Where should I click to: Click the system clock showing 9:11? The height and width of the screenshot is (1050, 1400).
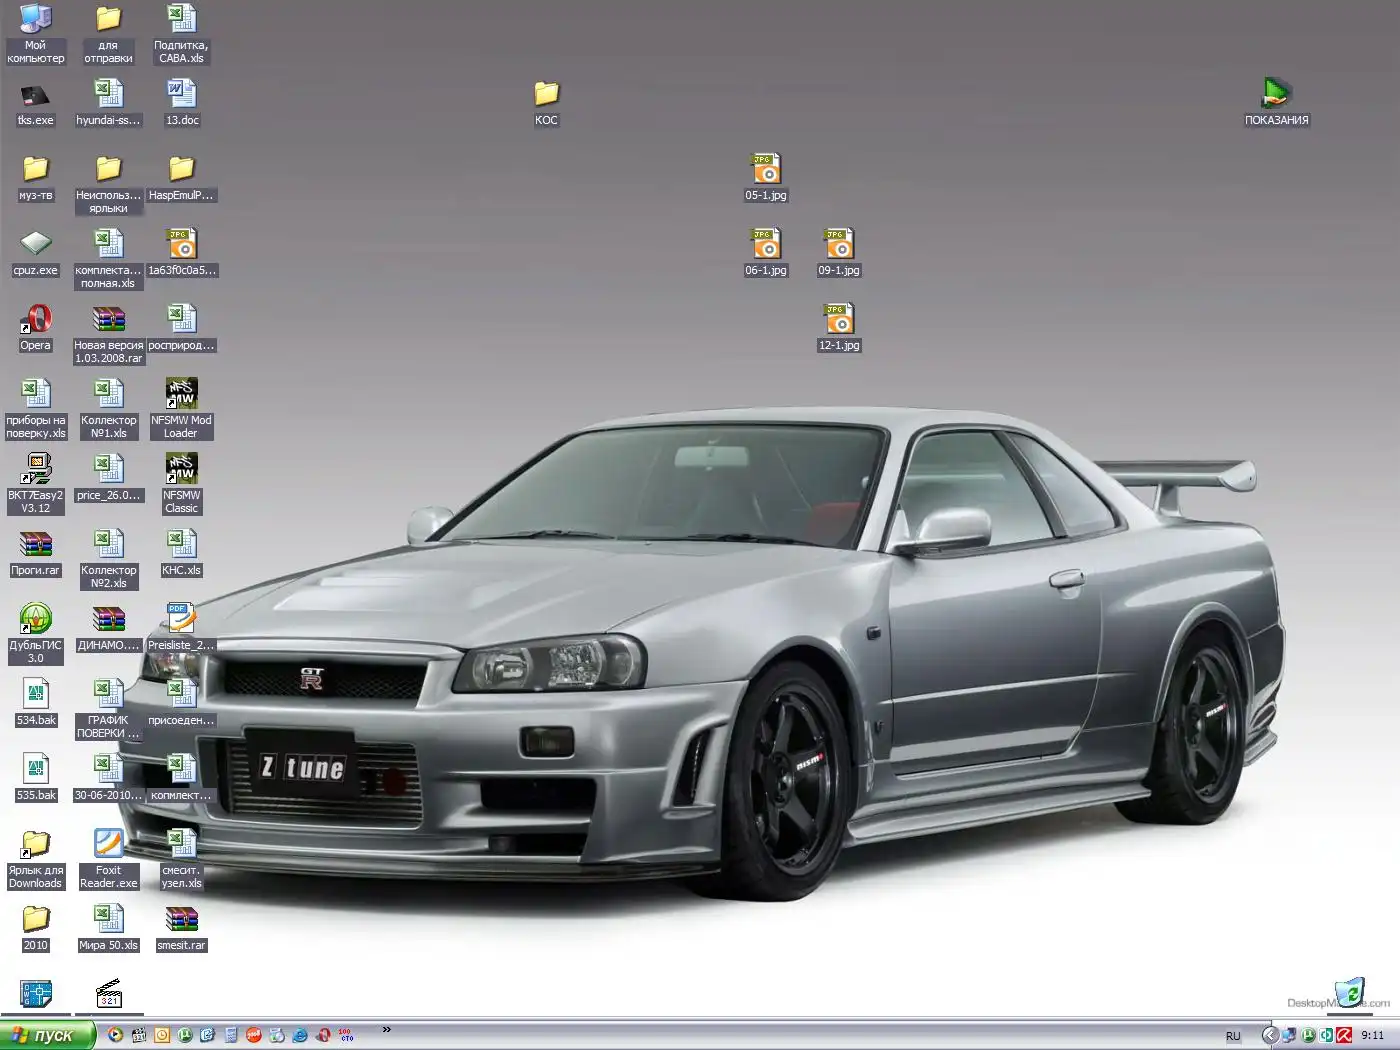[1373, 1035]
